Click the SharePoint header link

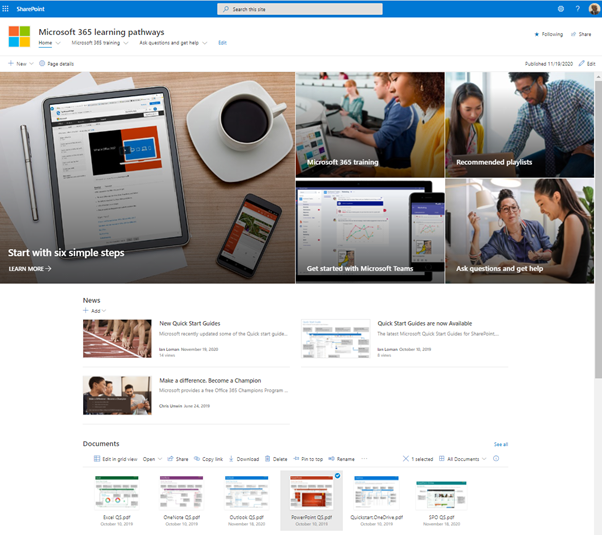[30, 8]
